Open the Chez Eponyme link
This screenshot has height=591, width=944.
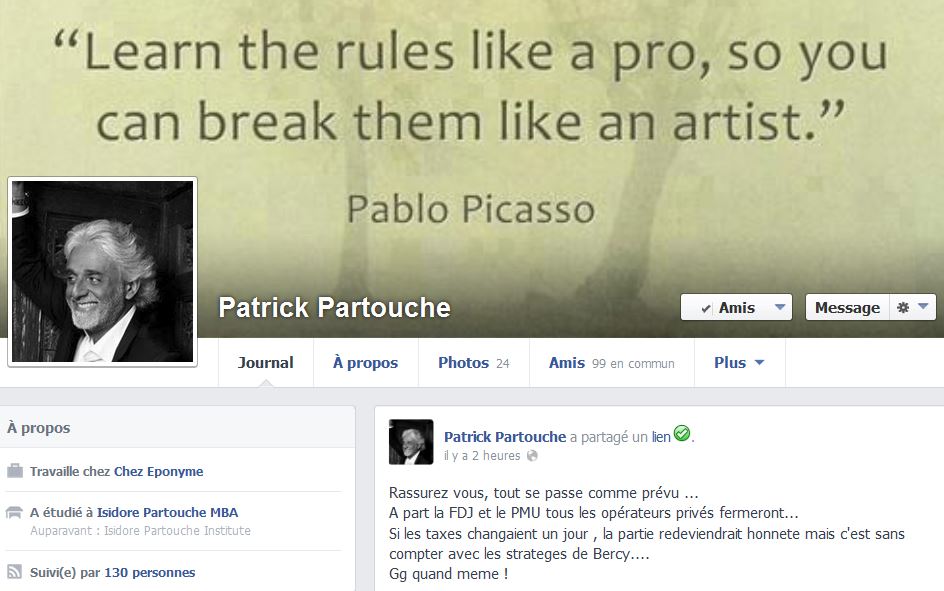[158, 471]
